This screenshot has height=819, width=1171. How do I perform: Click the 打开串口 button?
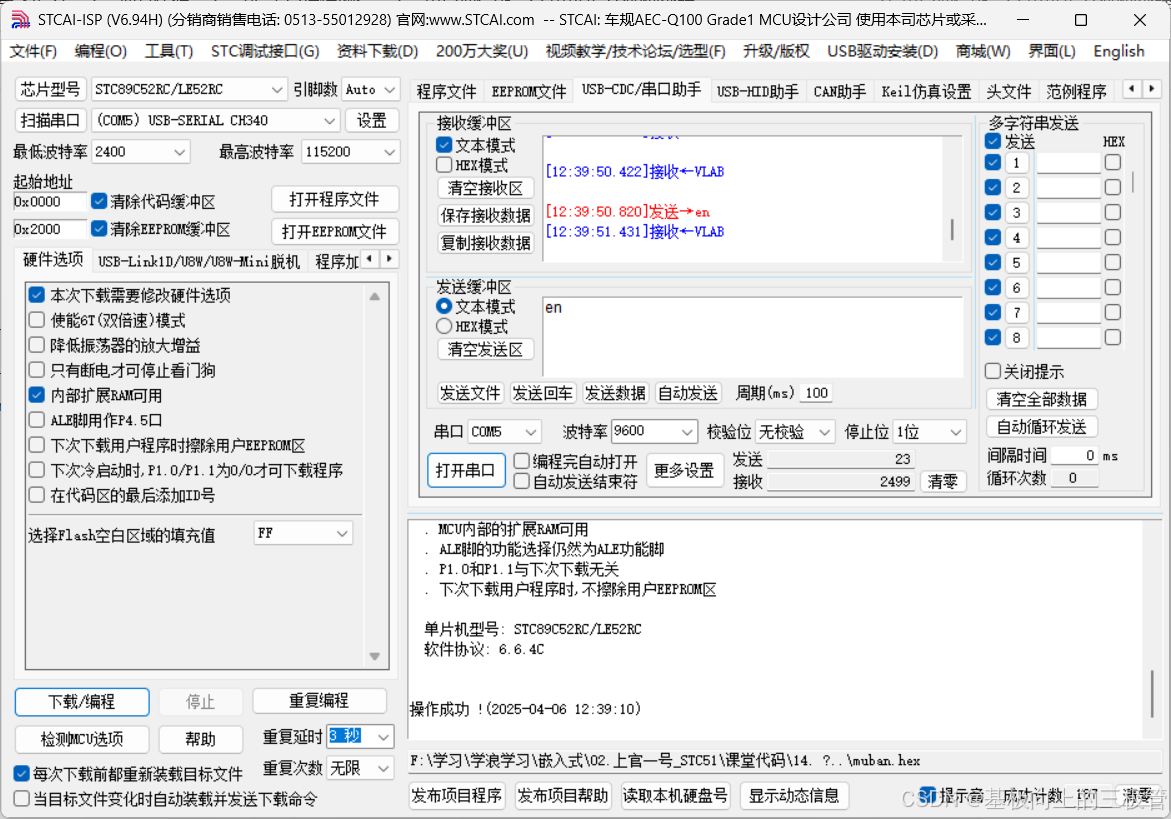(x=466, y=470)
